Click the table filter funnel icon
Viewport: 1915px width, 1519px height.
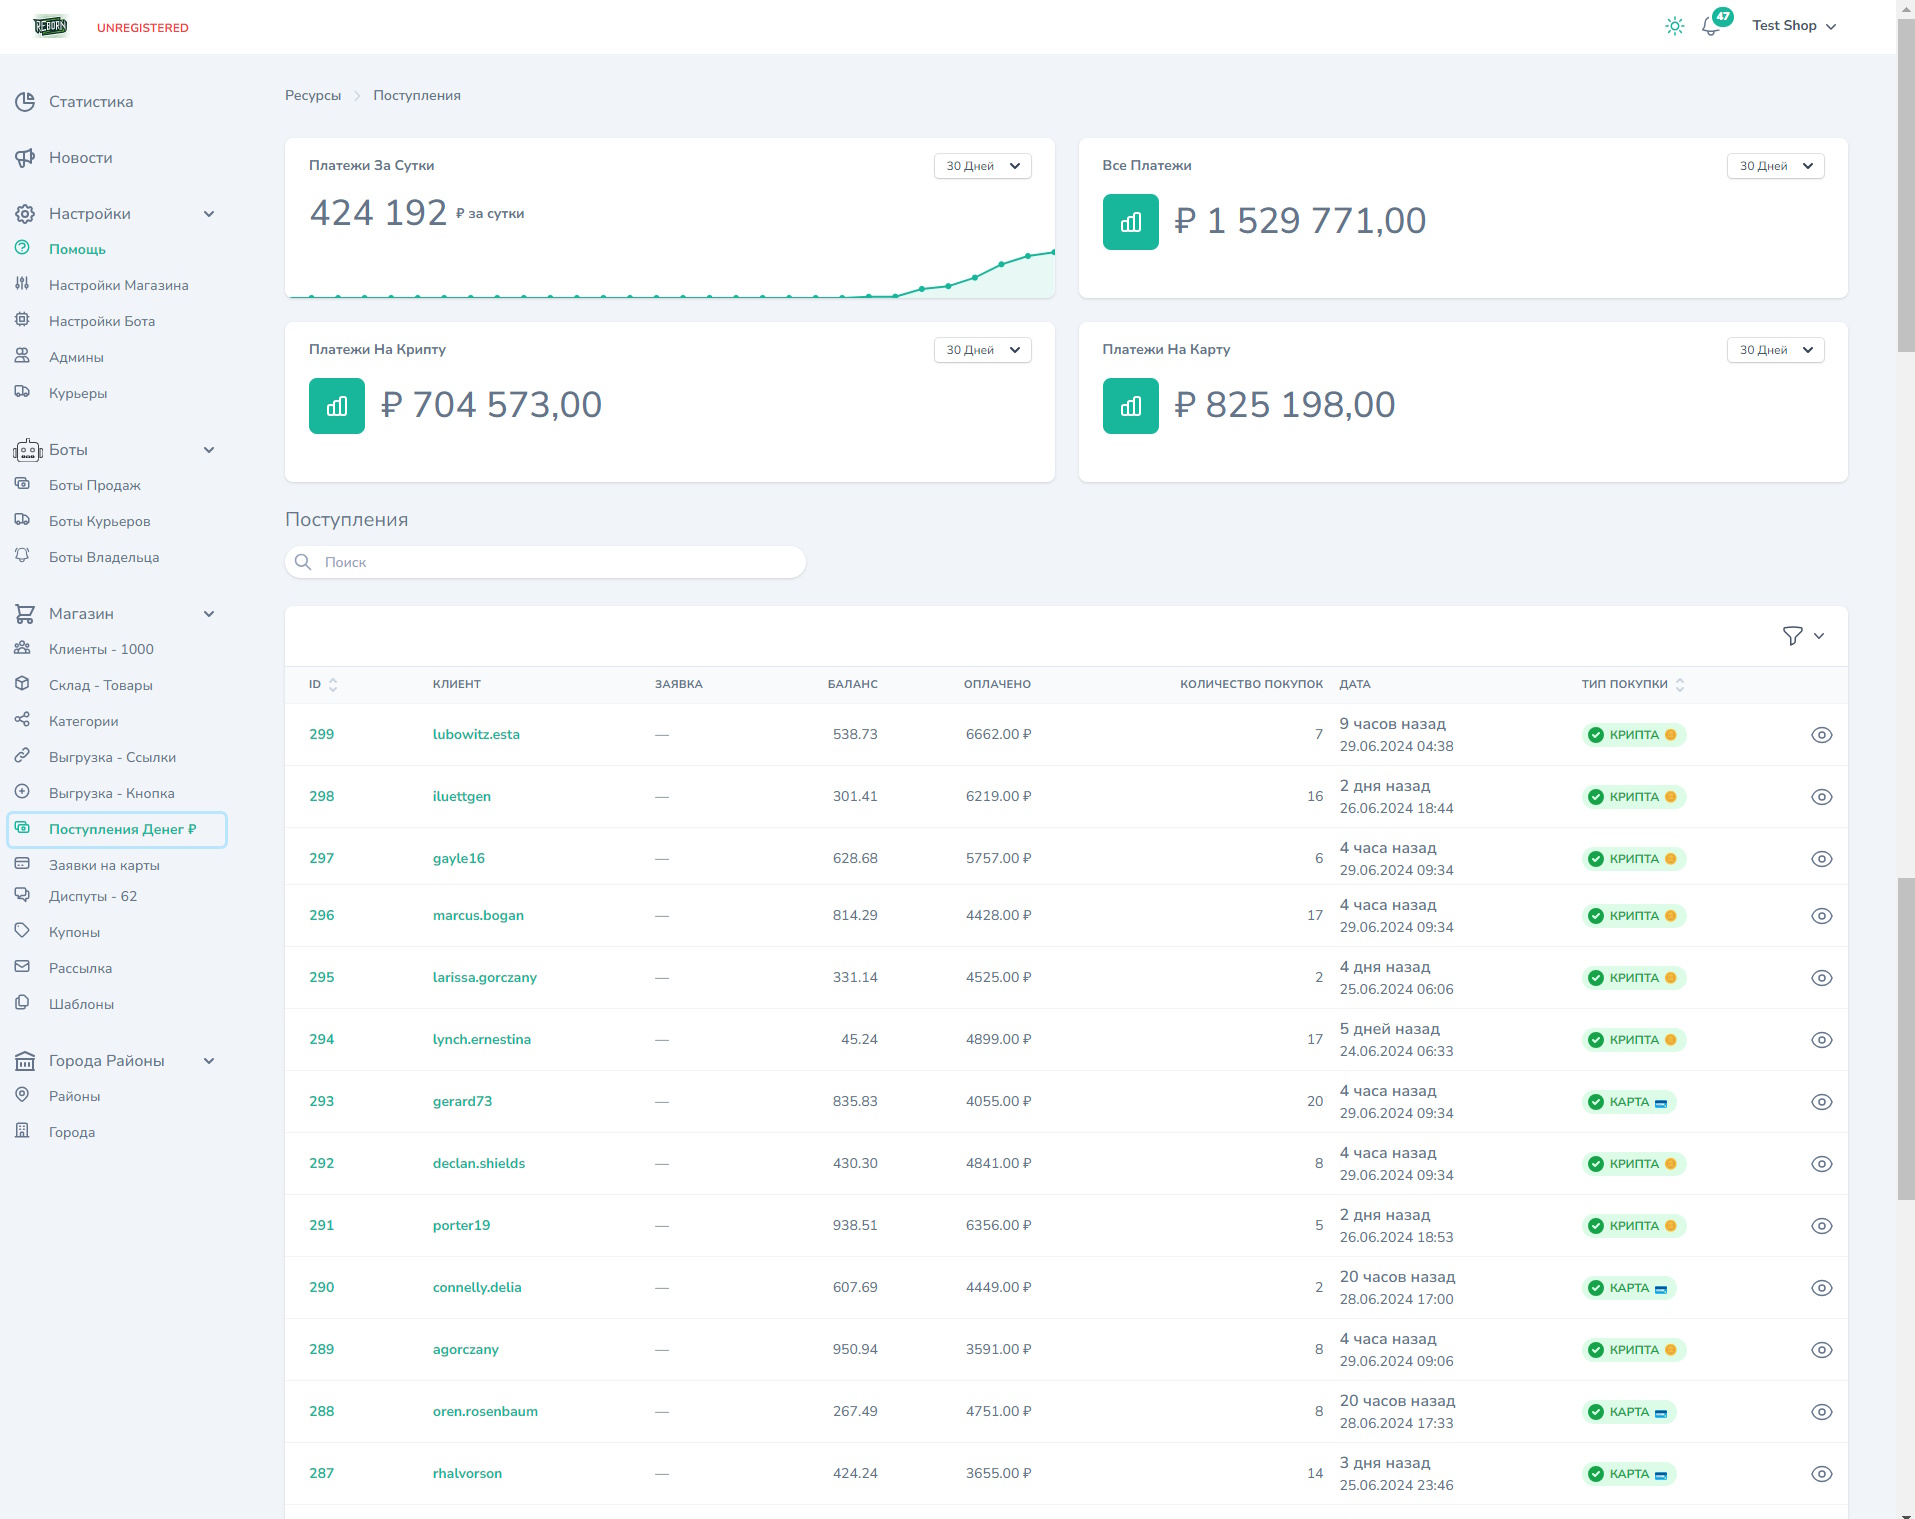[x=1792, y=636]
